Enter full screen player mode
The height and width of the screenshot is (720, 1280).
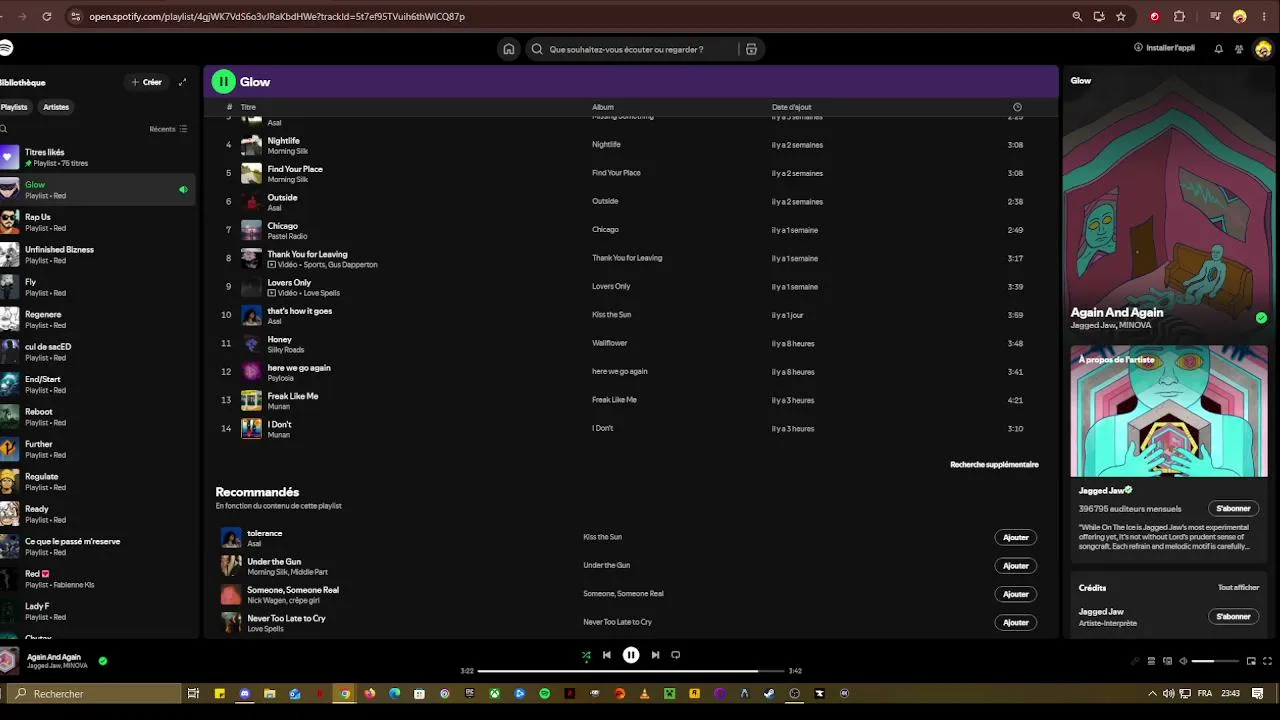tap(1268, 661)
